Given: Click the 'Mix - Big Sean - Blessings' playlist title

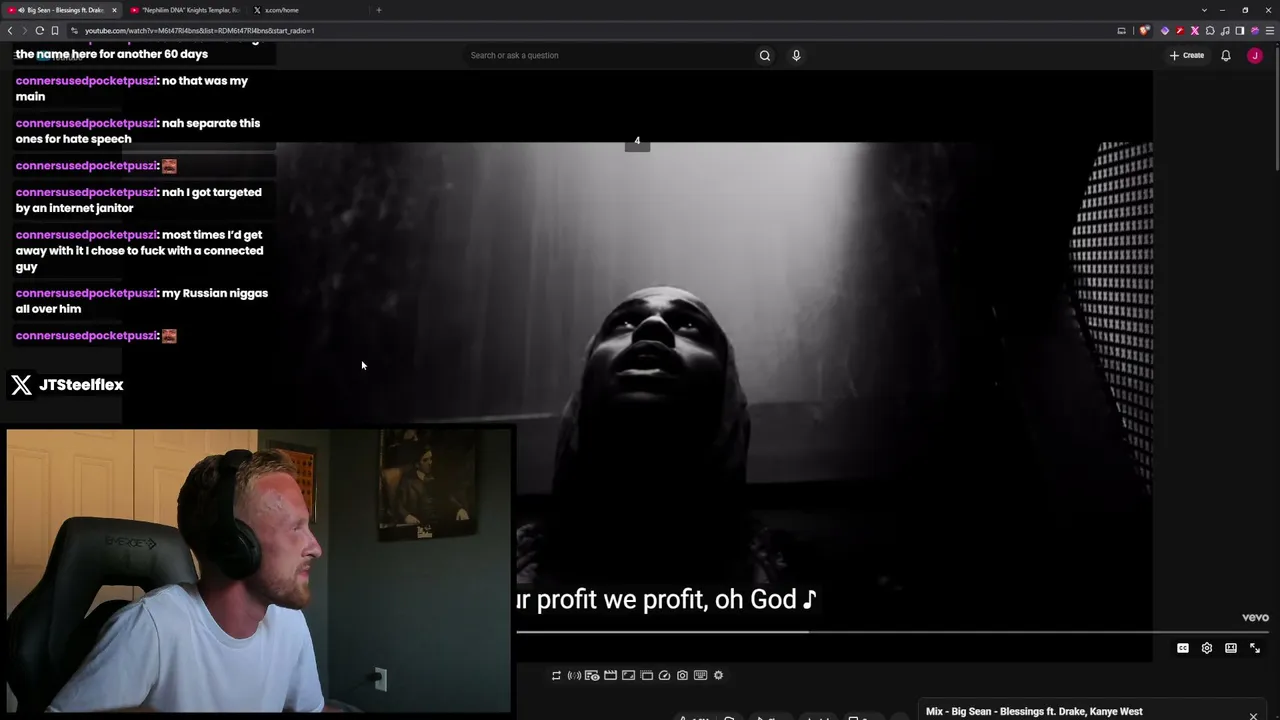Looking at the screenshot, I should pos(1034,712).
